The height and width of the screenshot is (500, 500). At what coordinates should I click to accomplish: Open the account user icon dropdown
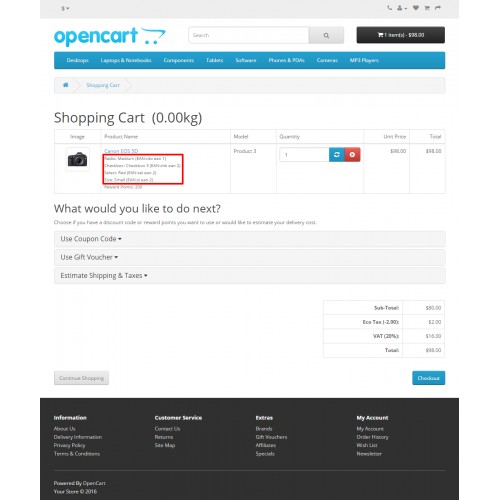click(x=402, y=8)
